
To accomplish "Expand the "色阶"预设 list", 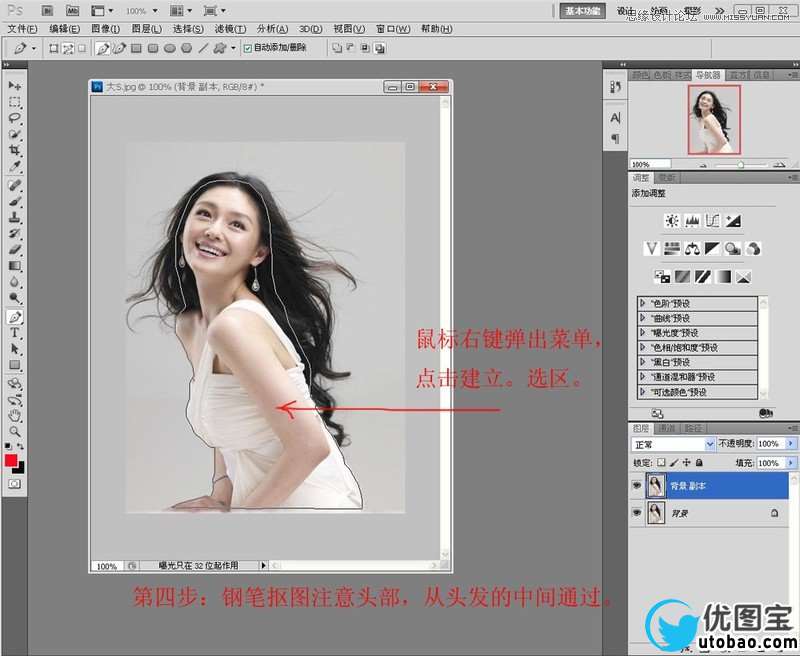I will [x=643, y=303].
